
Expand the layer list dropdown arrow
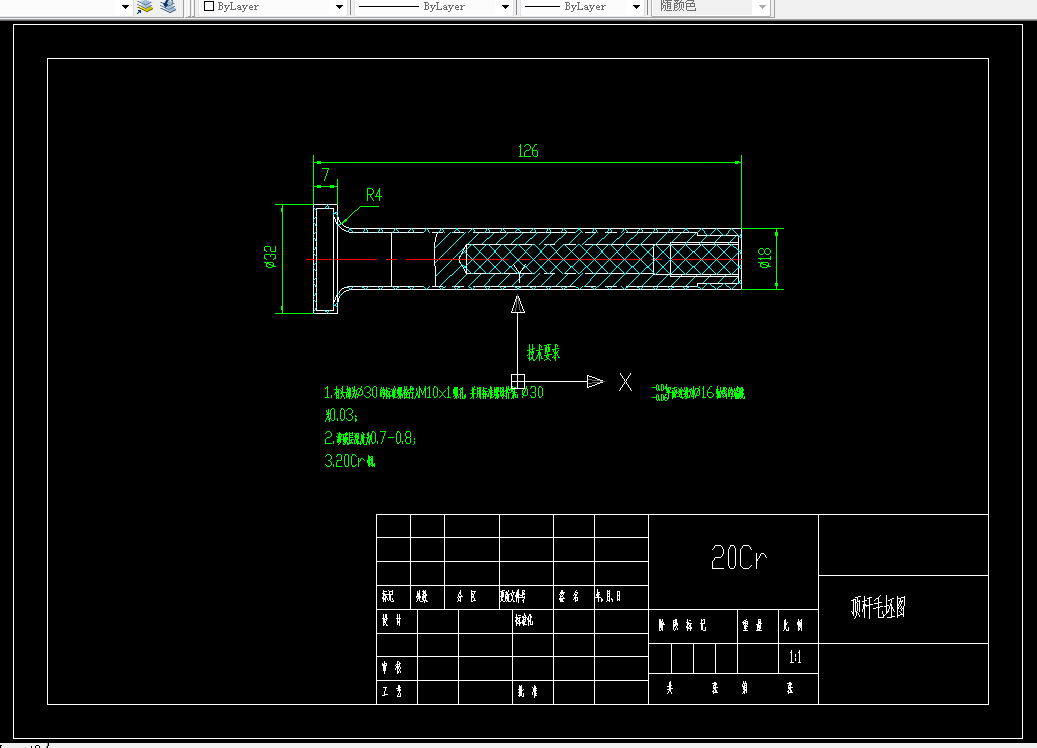pyautogui.click(x=125, y=7)
